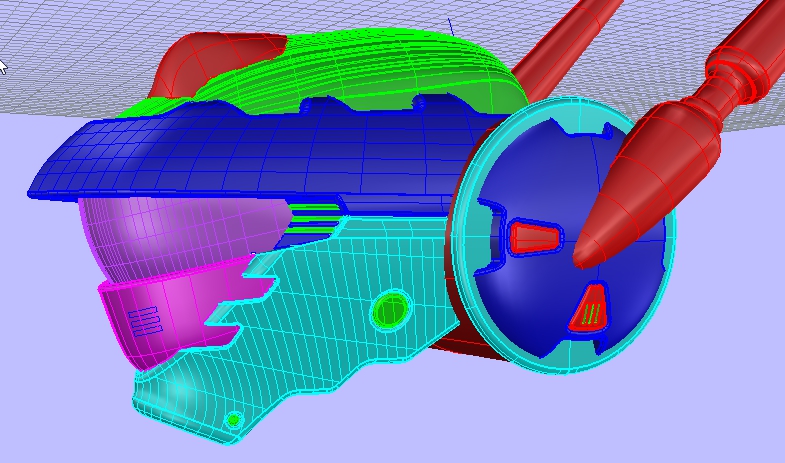
Task: Select red triangular vent with green slats
Action: pyautogui.click(x=590, y=309)
